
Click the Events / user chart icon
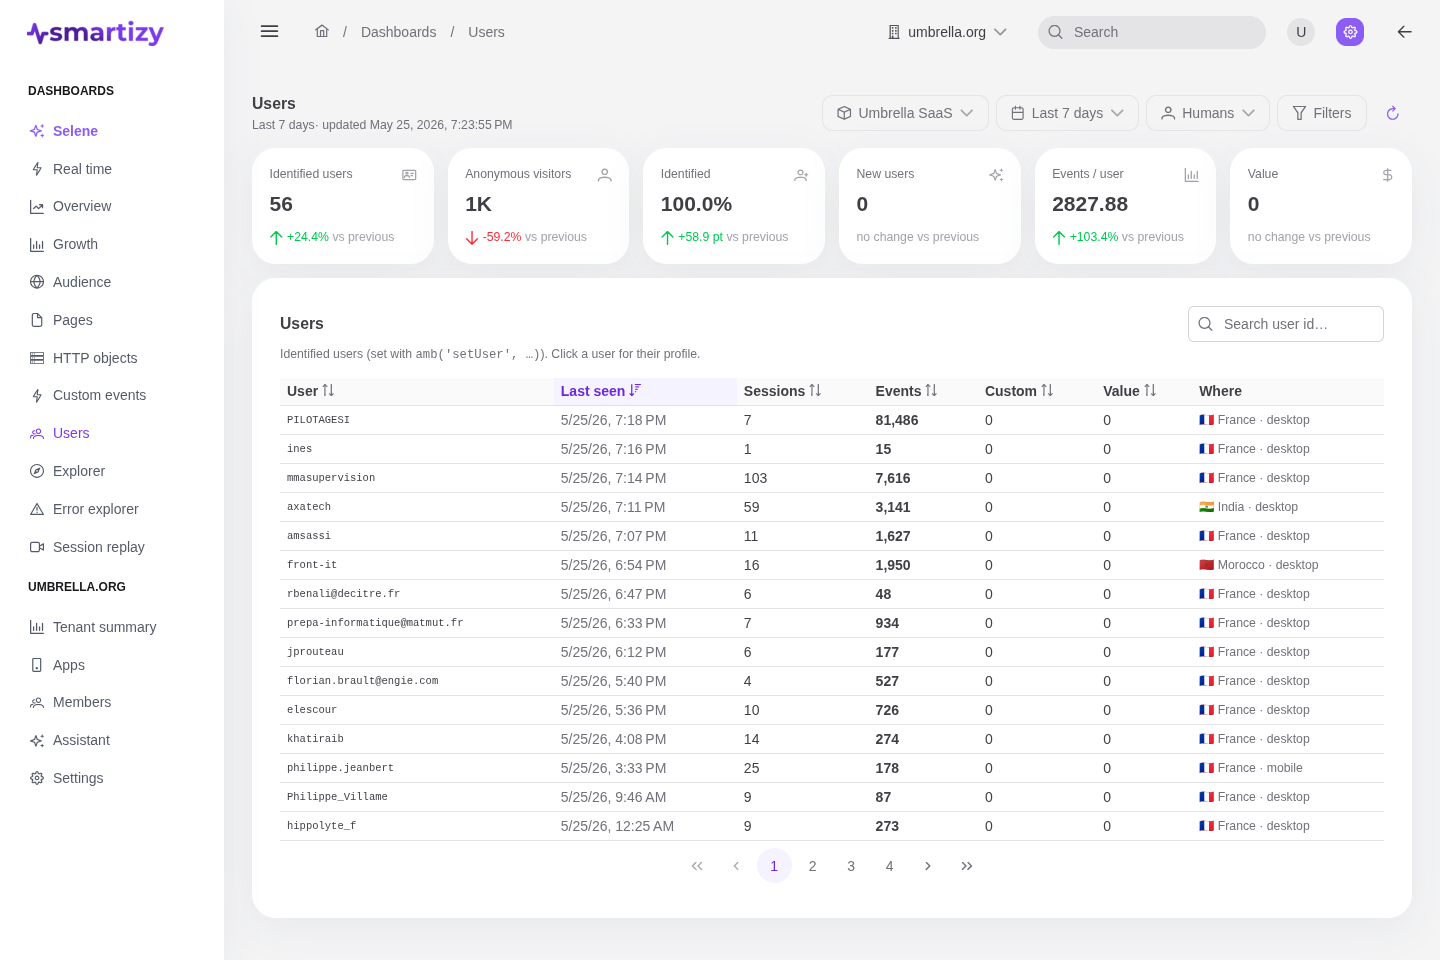pos(1191,175)
